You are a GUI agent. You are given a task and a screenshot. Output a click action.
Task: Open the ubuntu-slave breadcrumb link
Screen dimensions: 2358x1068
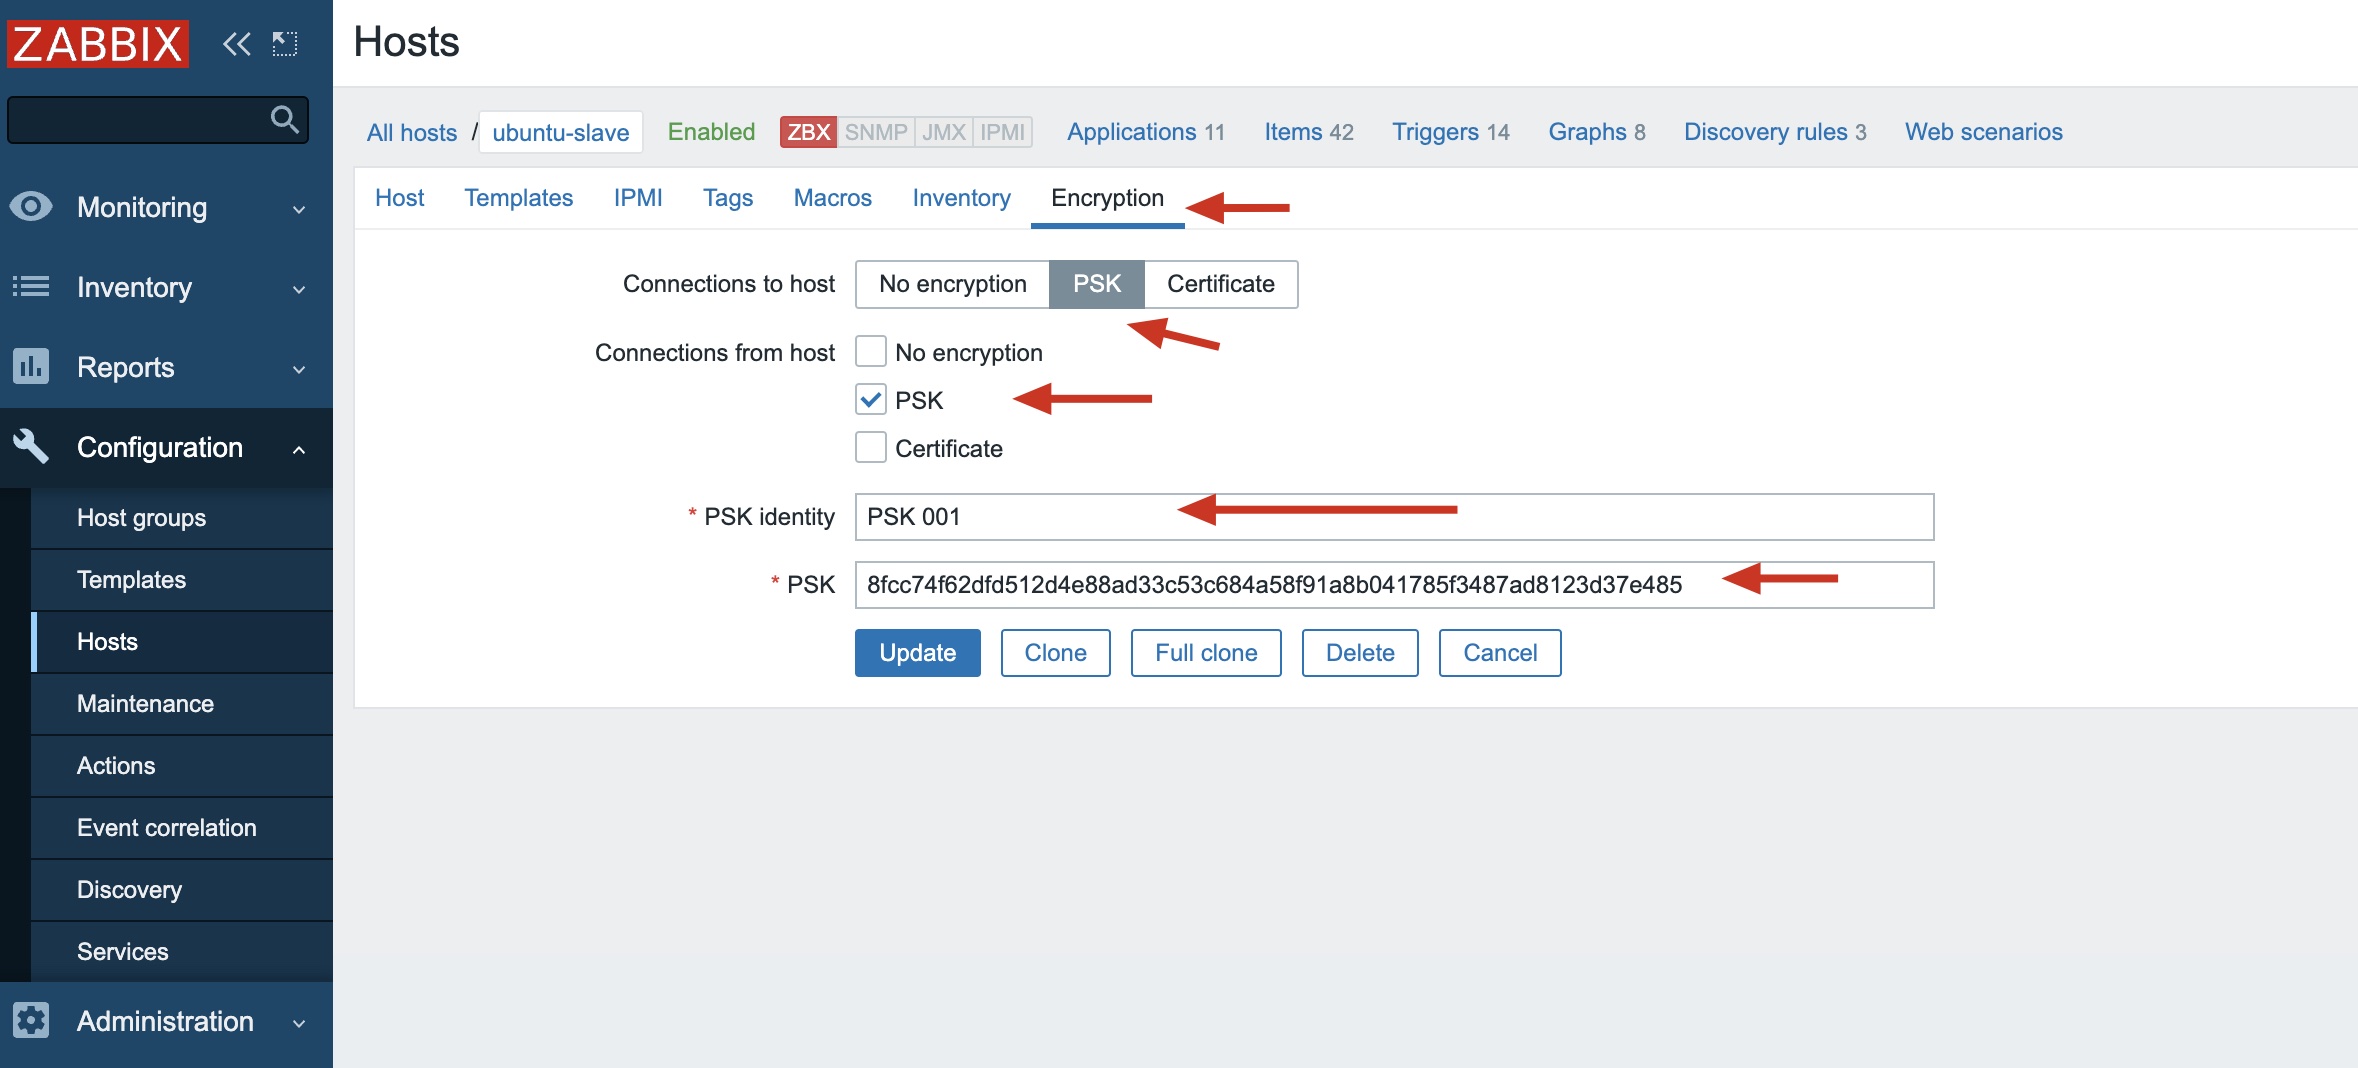(561, 132)
